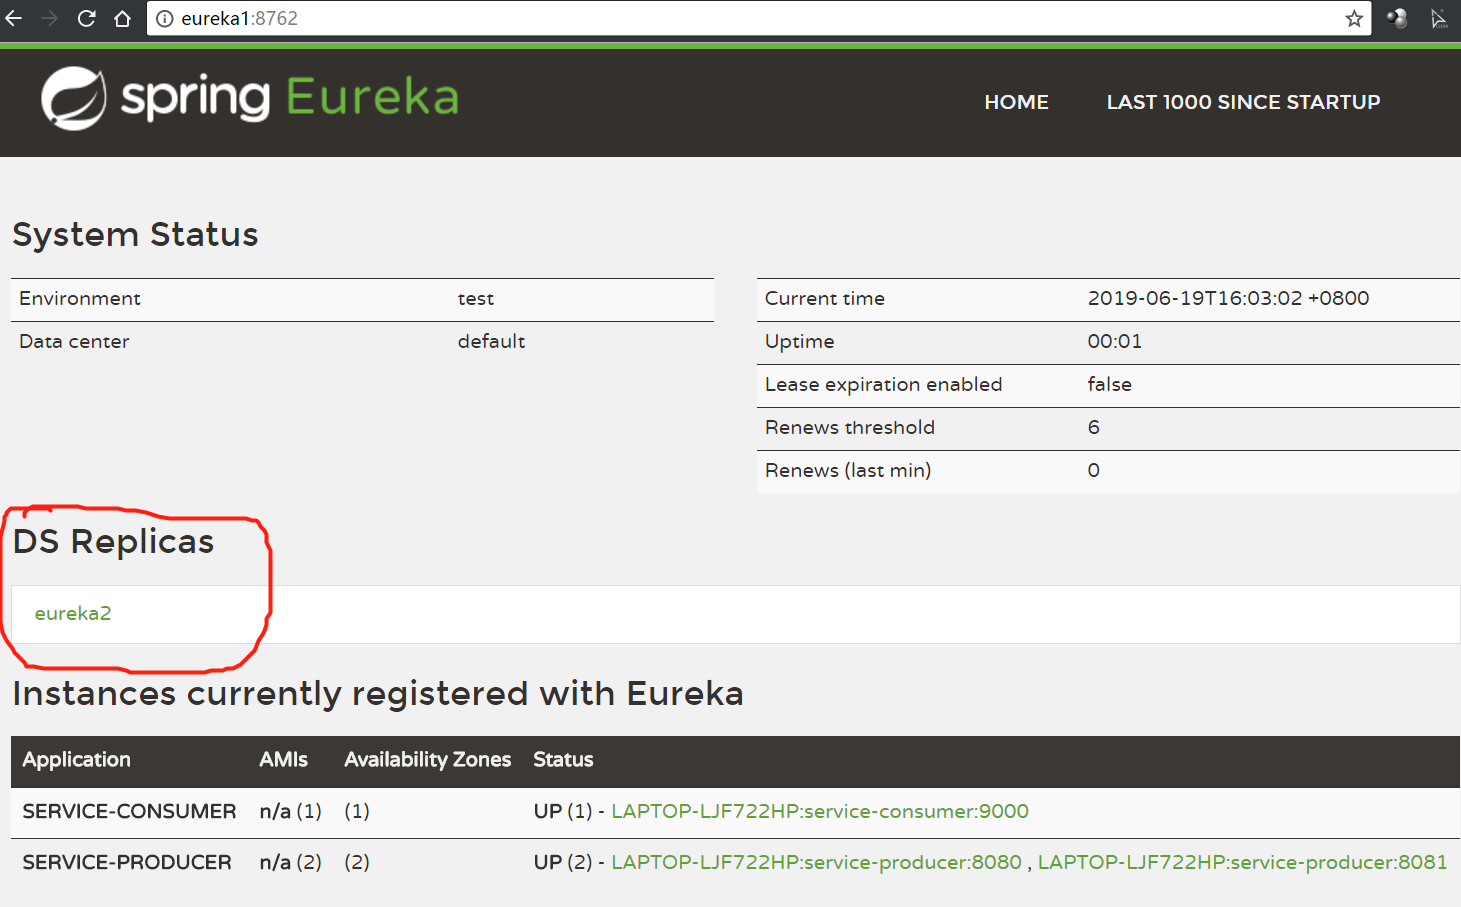This screenshot has width=1461, height=907.
Task: Click the Application column header
Action: pos(76,759)
